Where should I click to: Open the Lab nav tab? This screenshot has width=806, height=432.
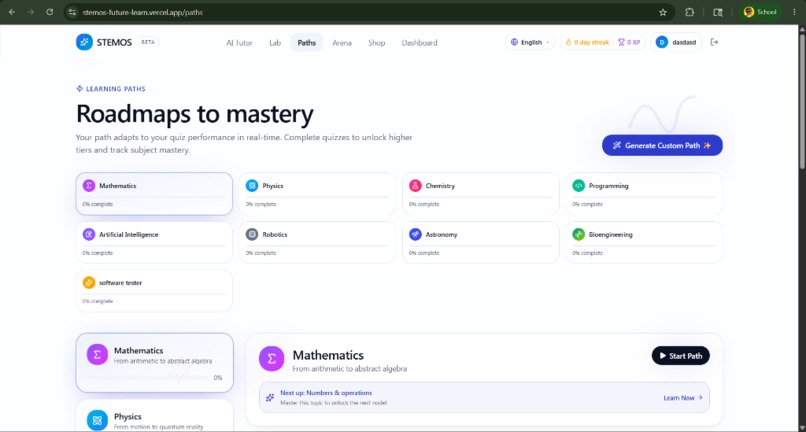(x=275, y=43)
